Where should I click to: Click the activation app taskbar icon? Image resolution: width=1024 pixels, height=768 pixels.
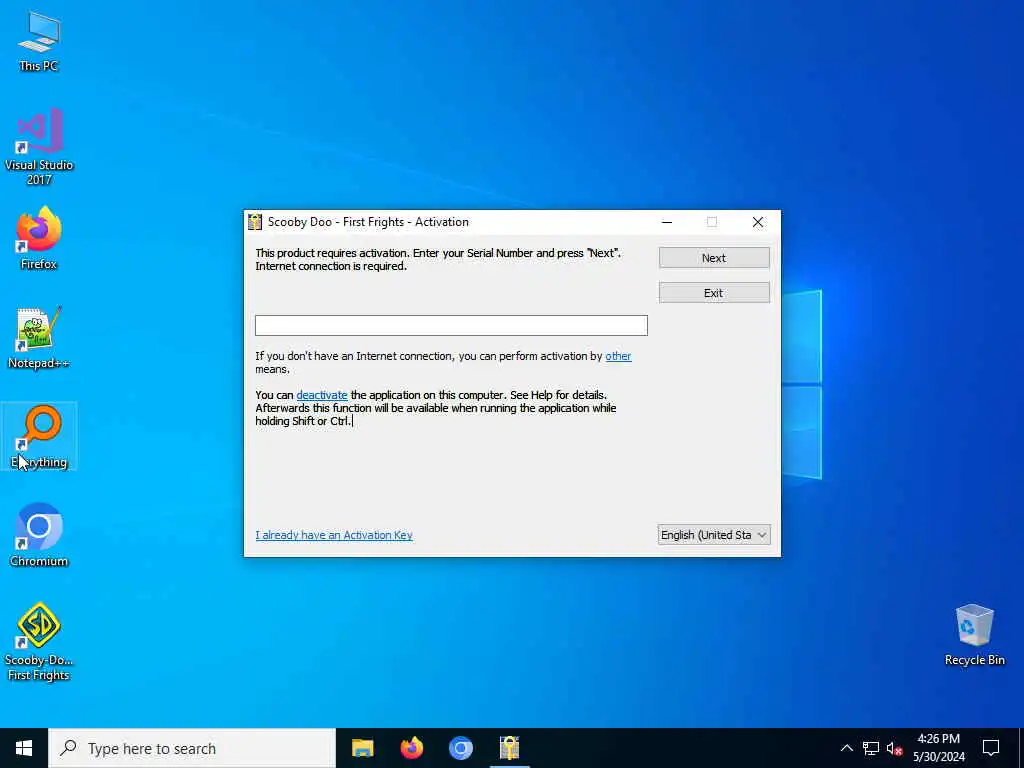tap(509, 748)
